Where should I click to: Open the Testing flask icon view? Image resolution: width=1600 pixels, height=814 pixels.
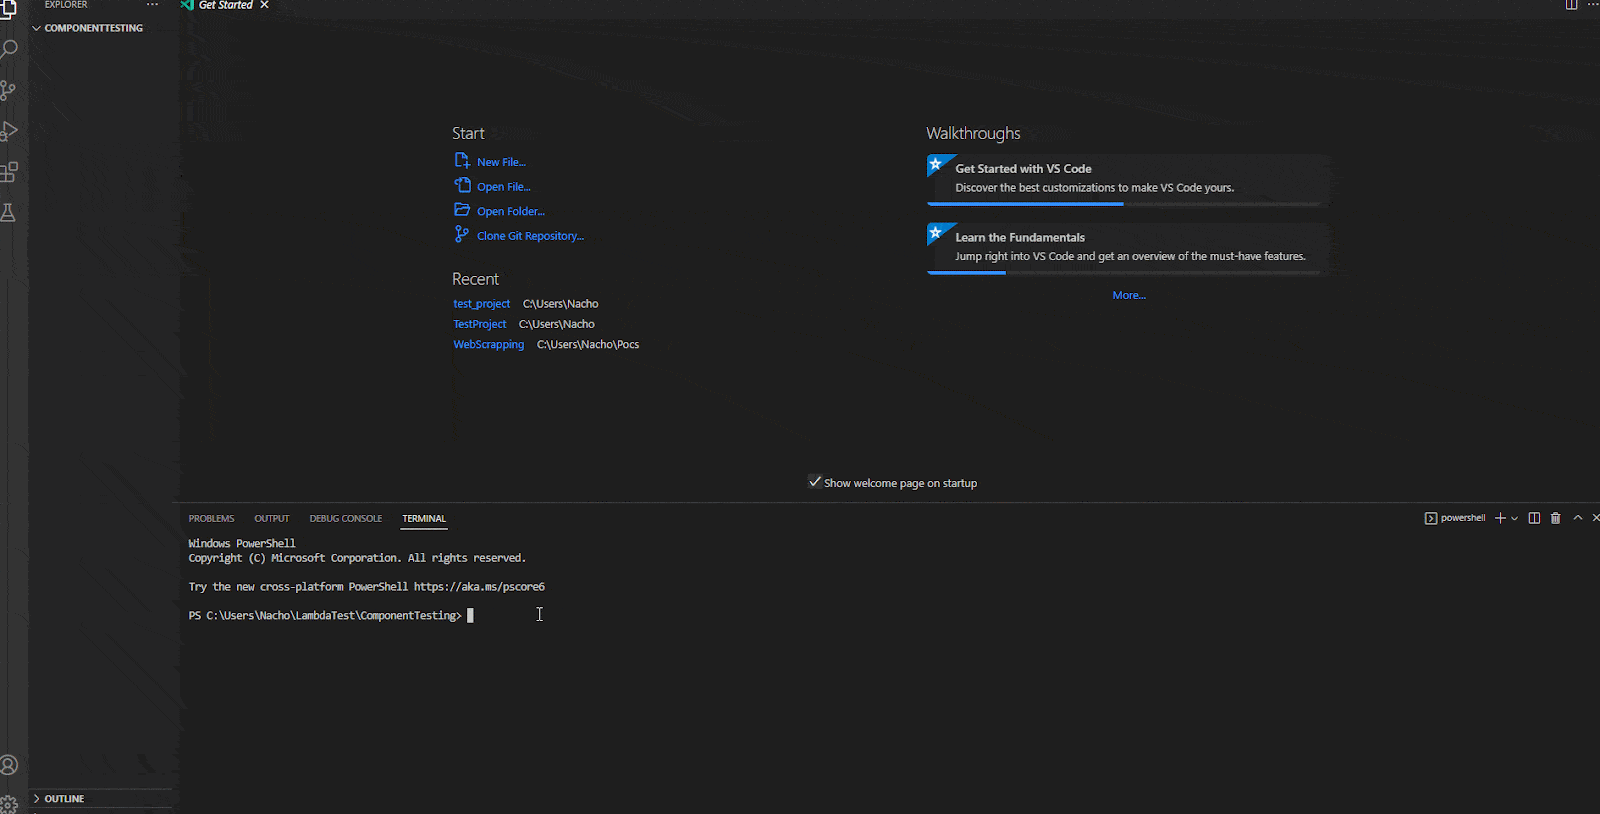tap(9, 213)
